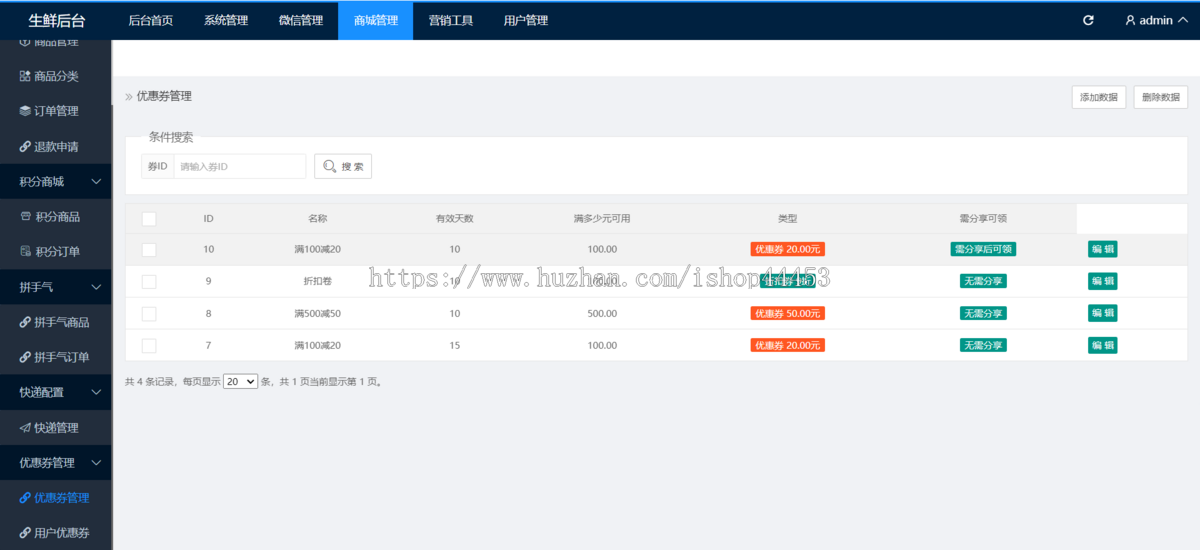1200x550 pixels.
Task: Click 编辑 for coupon ID 9
Action: pyautogui.click(x=1103, y=281)
